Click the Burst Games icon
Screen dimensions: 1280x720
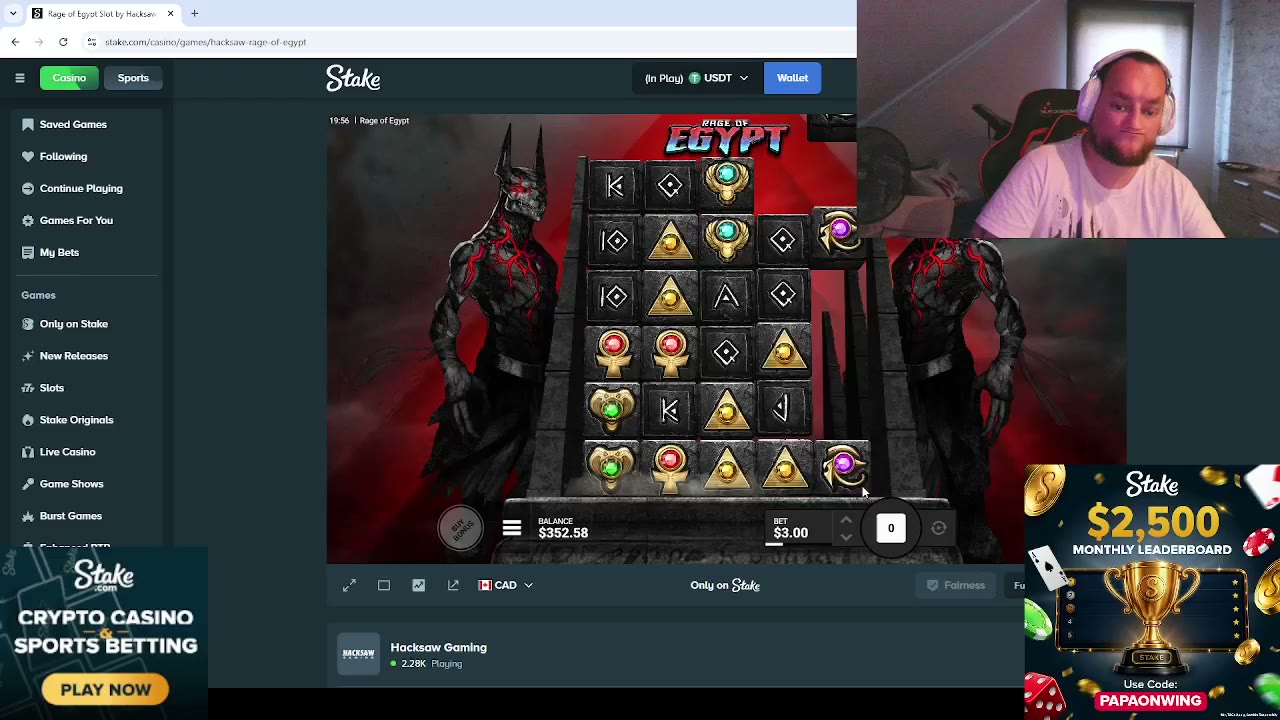(x=27, y=516)
